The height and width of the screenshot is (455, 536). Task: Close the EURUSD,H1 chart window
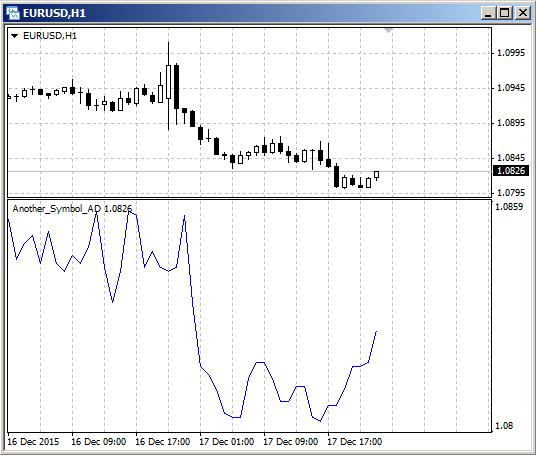pos(523,13)
